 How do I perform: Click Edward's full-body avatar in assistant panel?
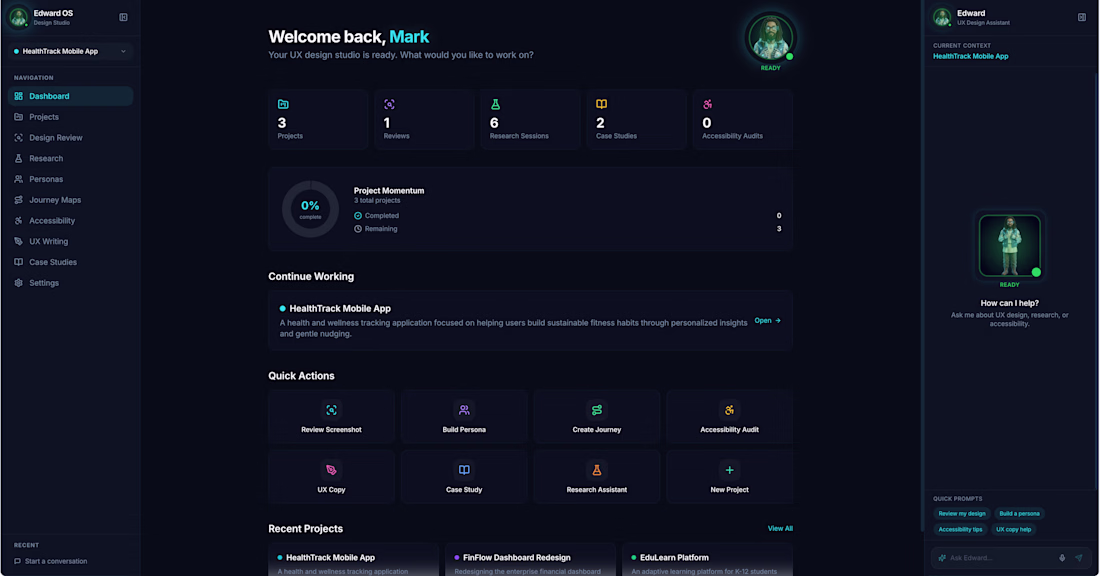[1010, 246]
